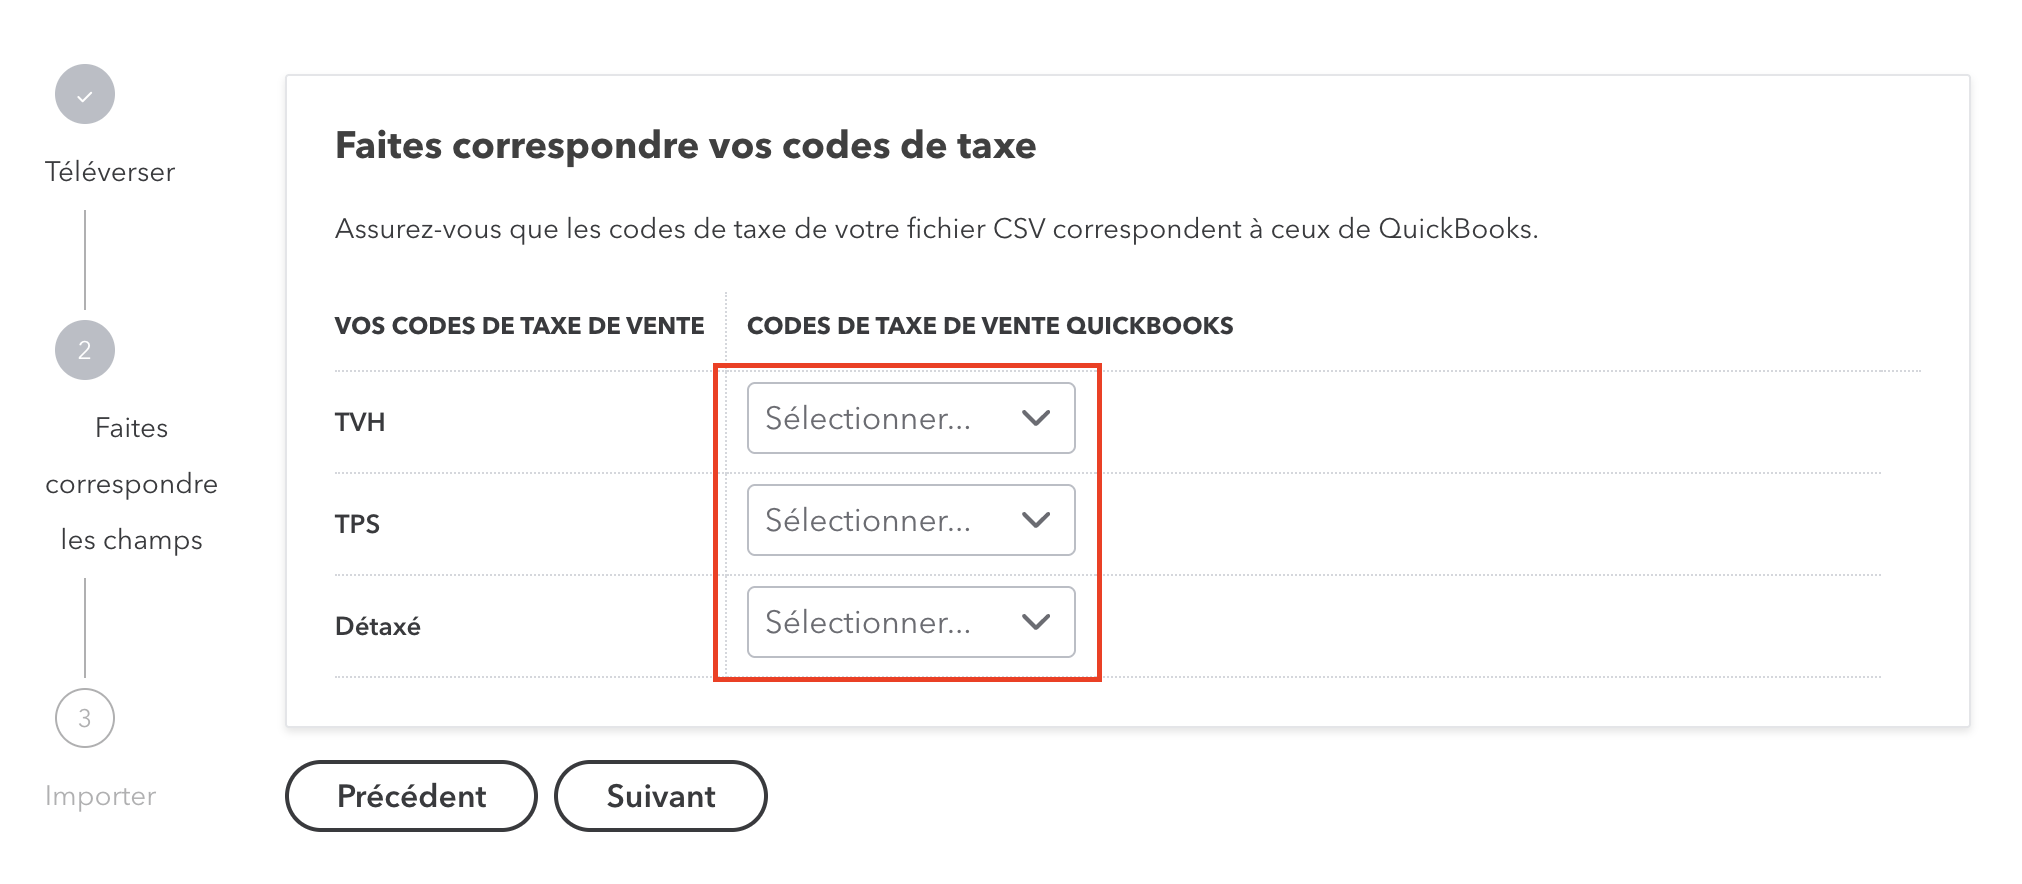Click the TPS tax code row label
The height and width of the screenshot is (884, 2022).
tap(357, 523)
